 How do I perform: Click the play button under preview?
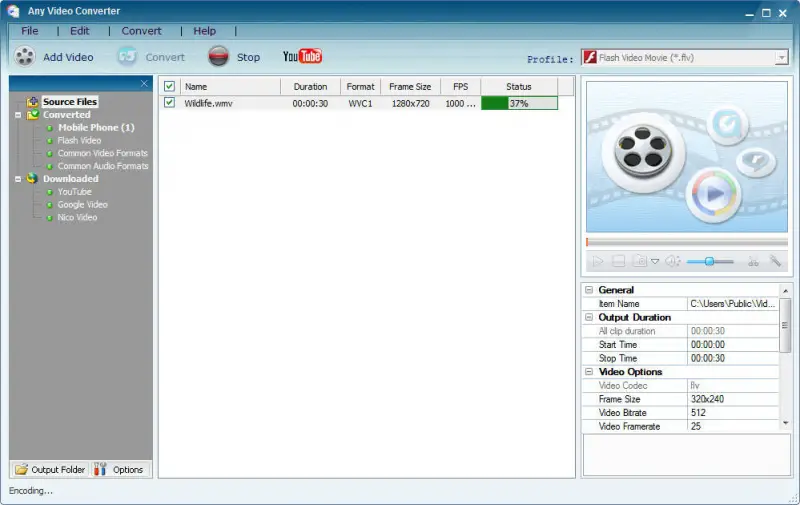click(x=597, y=262)
